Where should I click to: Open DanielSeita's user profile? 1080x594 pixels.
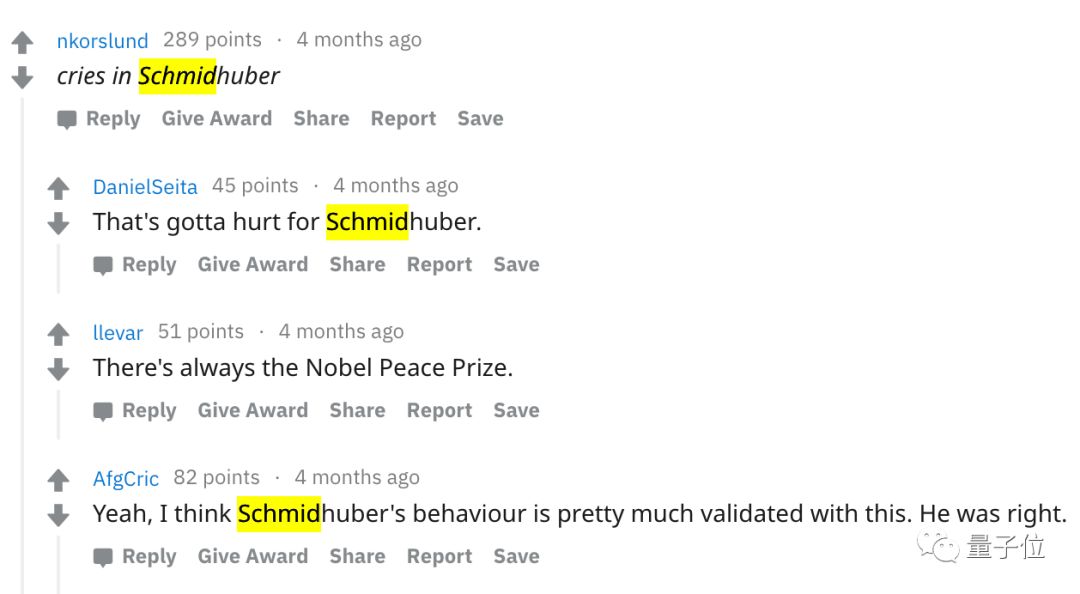point(145,187)
